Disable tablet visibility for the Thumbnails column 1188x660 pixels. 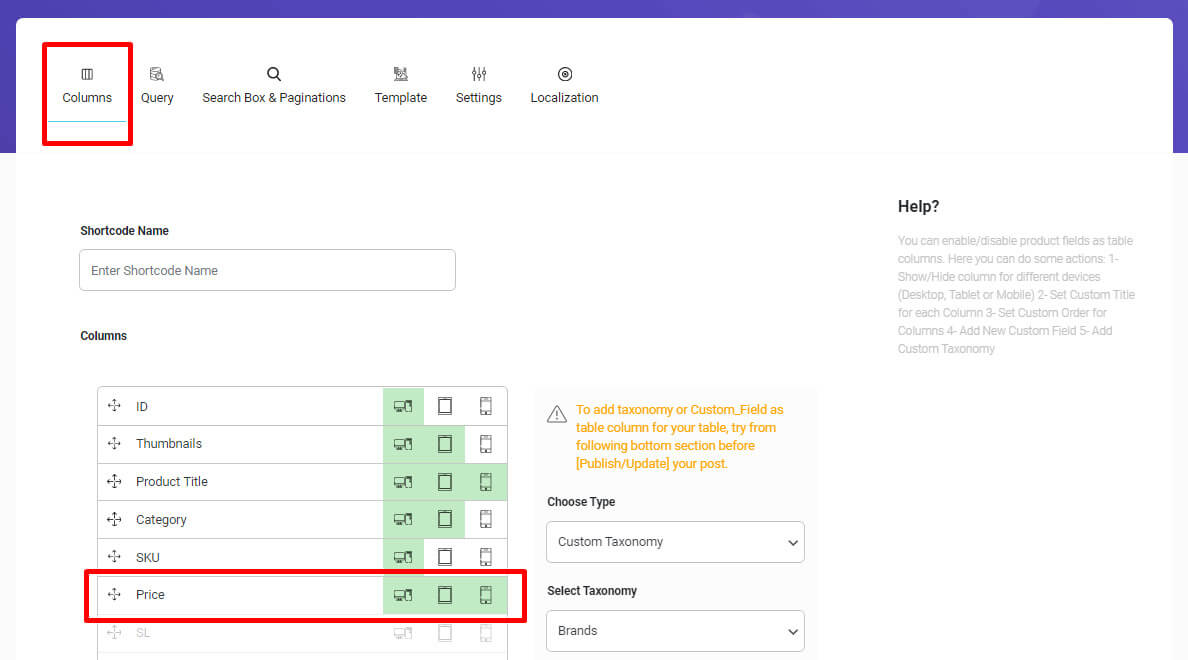444,443
